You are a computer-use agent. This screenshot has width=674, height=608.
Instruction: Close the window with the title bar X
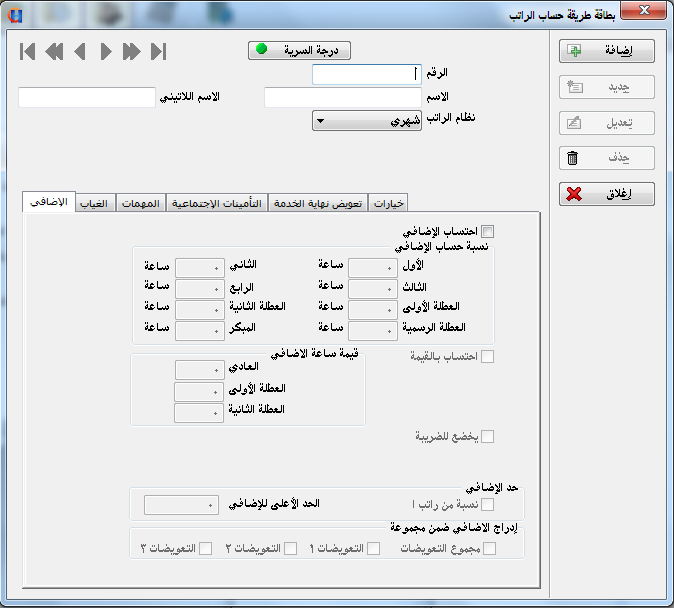click(643, 10)
